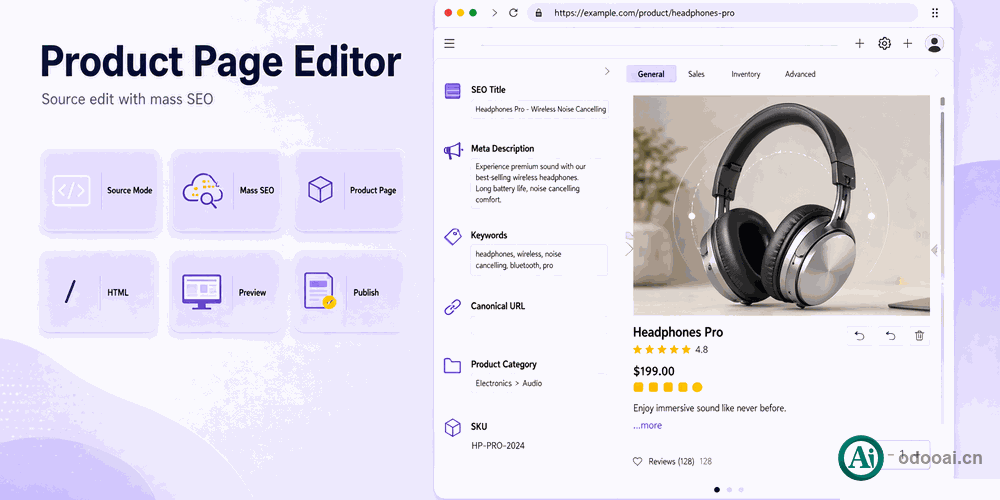Click the Product Page cube icon

click(x=320, y=190)
